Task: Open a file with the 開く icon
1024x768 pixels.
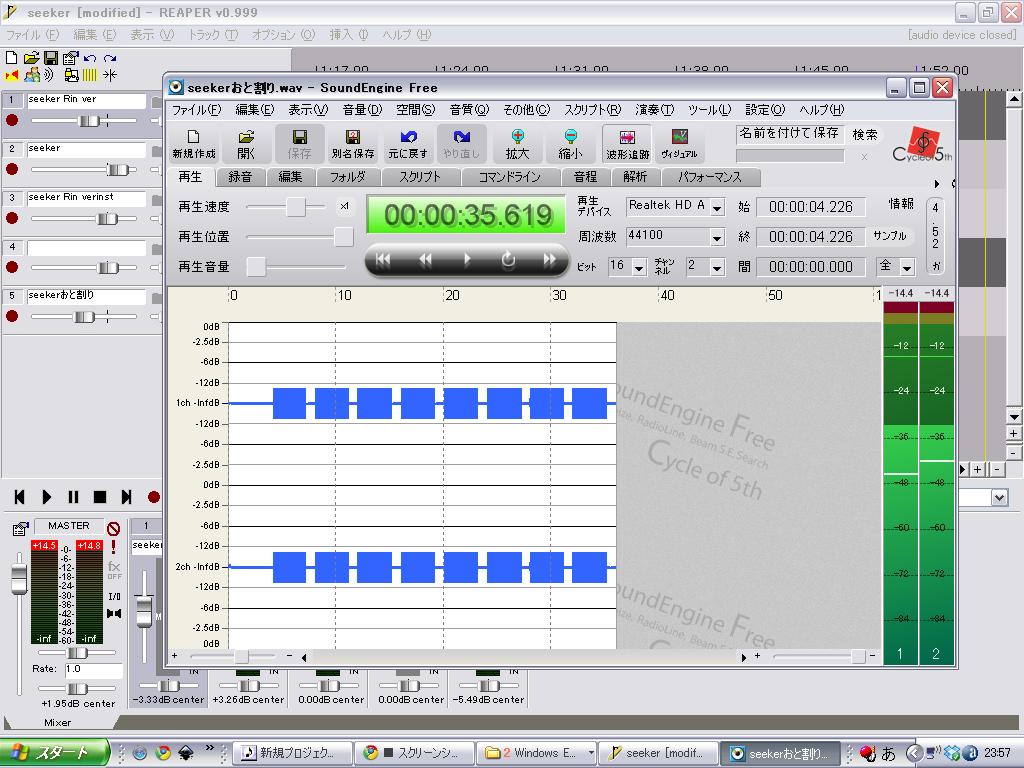Action: coord(246,144)
